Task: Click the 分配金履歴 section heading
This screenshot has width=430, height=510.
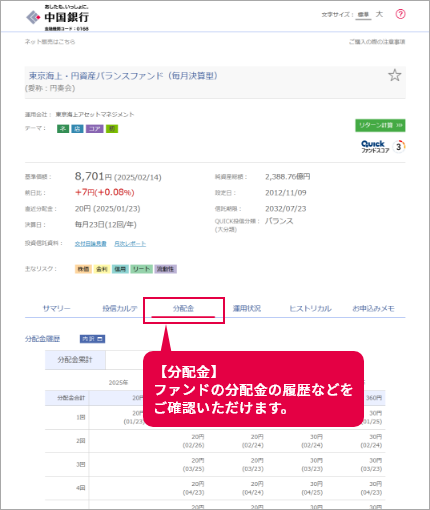Action: click(42, 339)
